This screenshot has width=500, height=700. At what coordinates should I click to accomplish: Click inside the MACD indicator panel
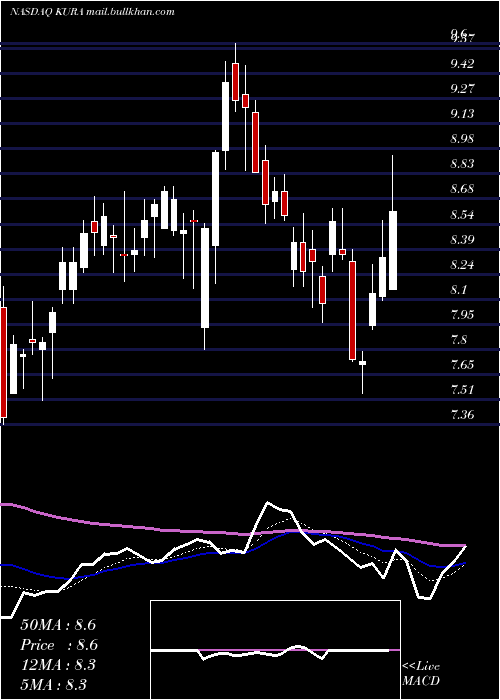coord(275,650)
